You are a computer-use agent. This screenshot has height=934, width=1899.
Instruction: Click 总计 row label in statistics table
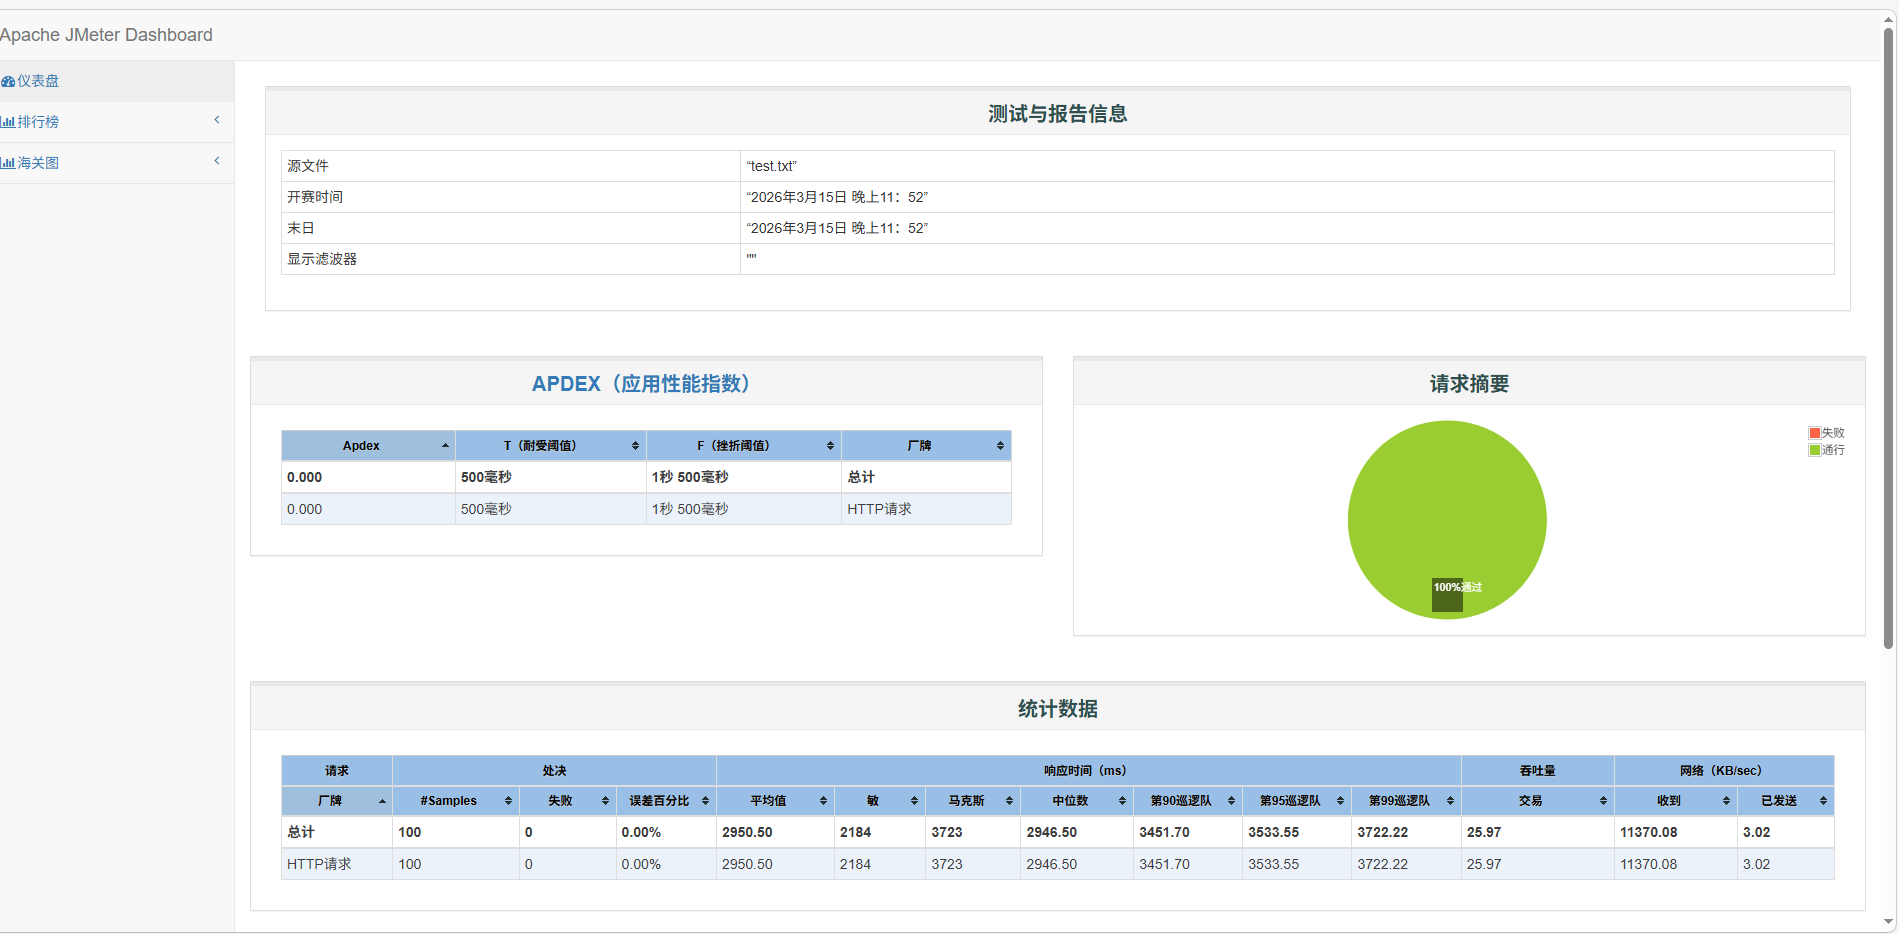(x=301, y=832)
